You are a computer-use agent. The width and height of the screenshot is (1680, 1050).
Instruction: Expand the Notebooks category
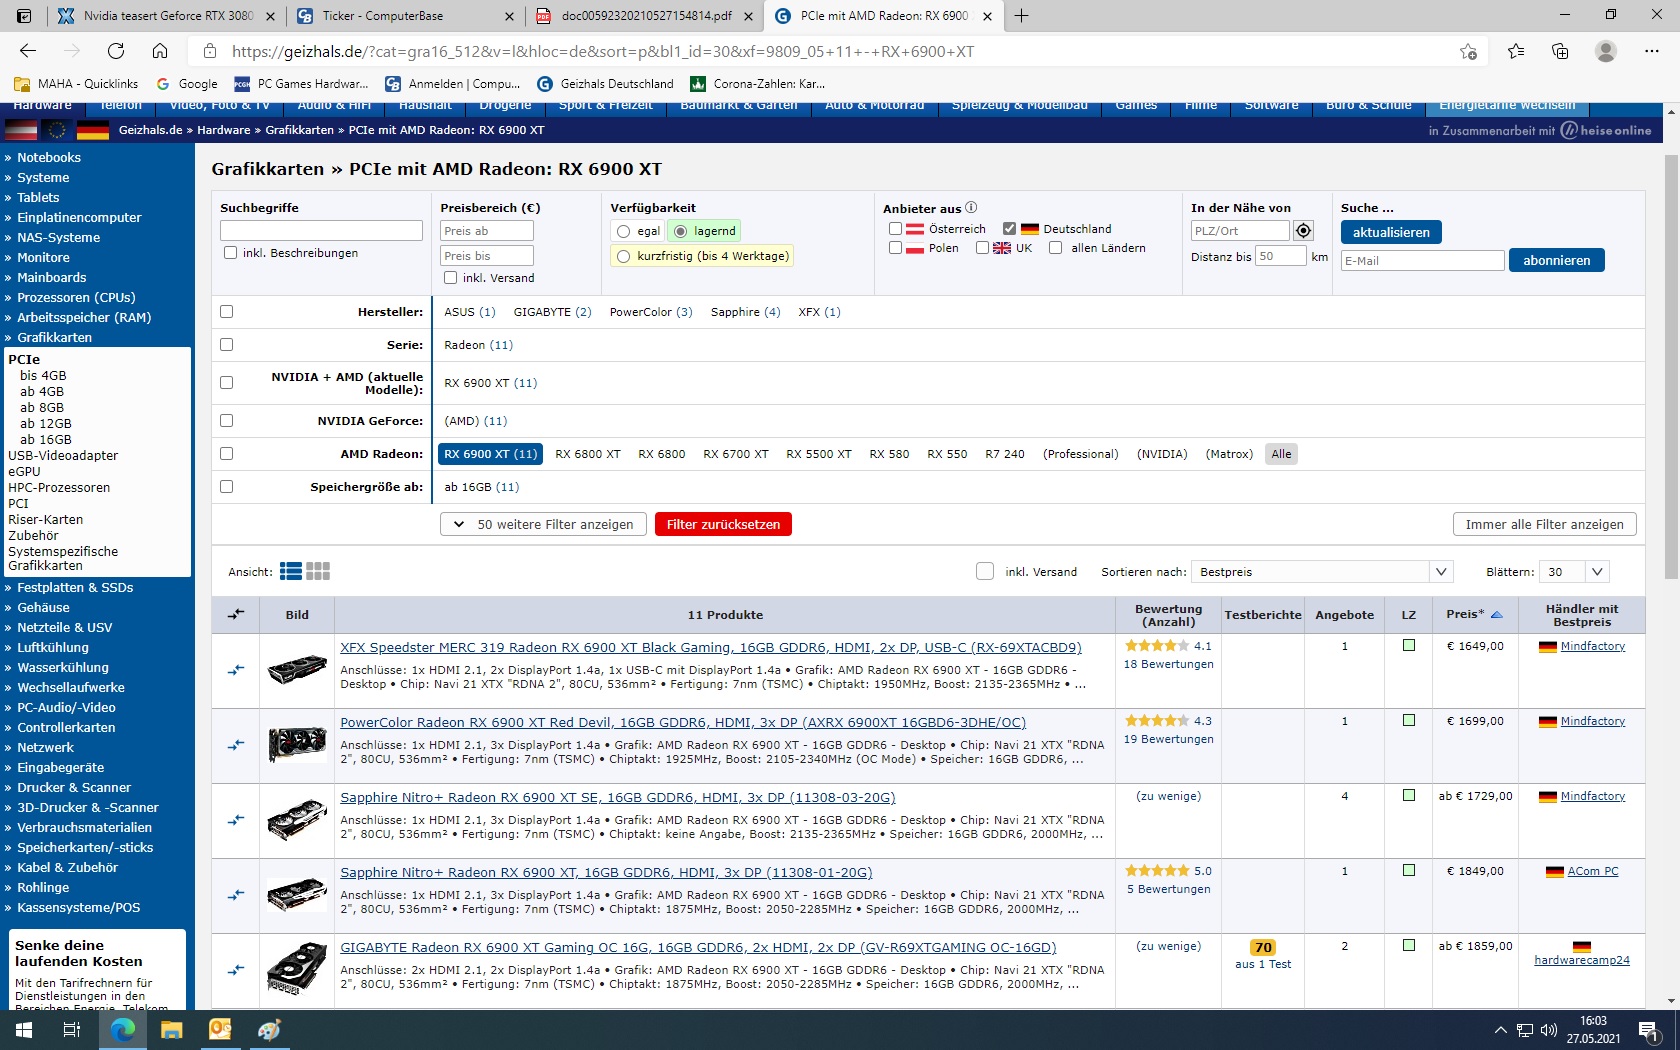click(48, 157)
